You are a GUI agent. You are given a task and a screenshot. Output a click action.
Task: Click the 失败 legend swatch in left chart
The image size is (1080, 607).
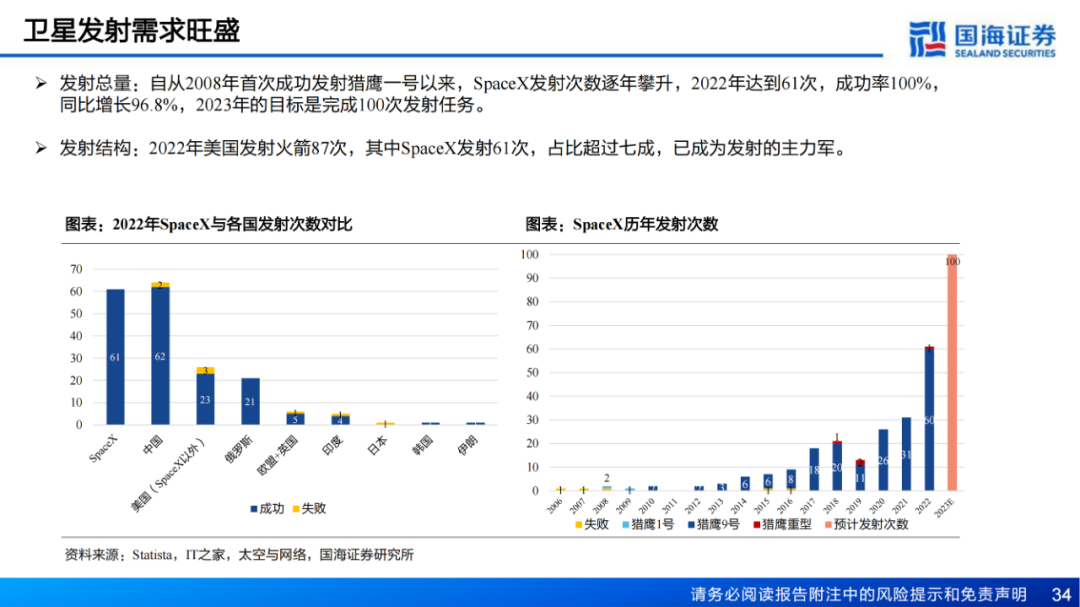(x=296, y=508)
